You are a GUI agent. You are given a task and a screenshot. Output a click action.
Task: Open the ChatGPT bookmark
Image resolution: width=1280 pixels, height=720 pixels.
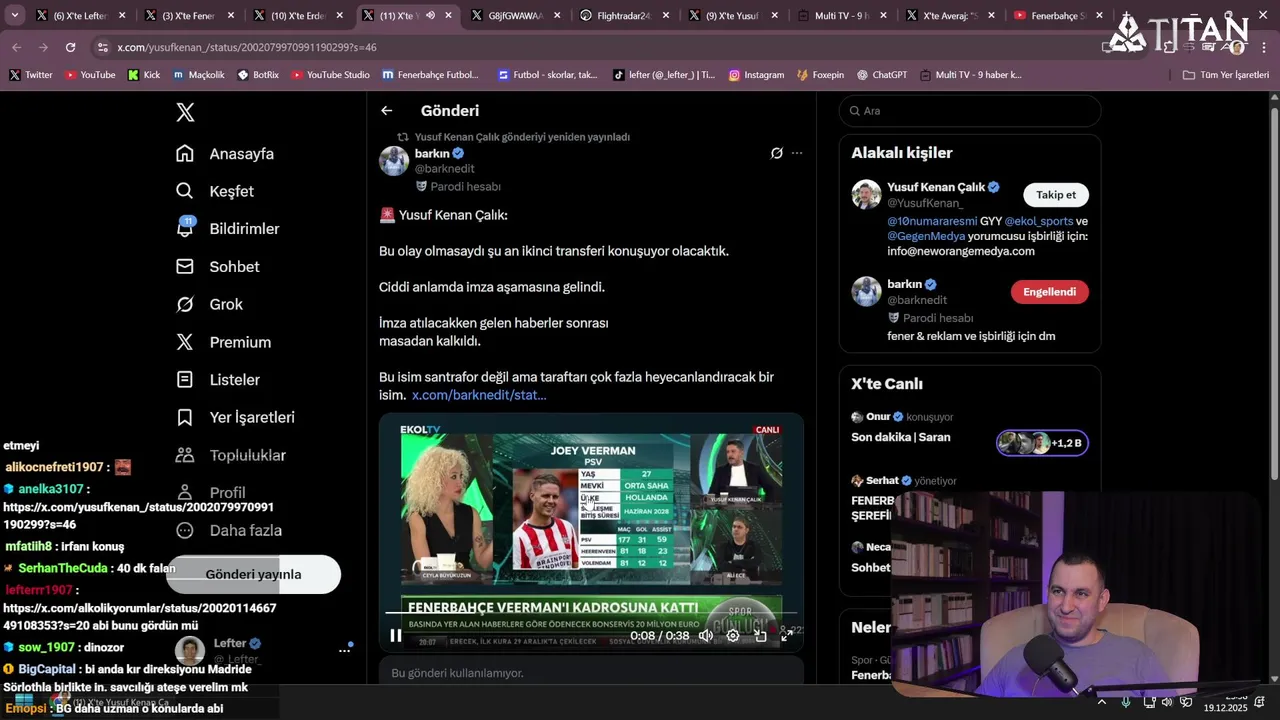[x=881, y=75]
